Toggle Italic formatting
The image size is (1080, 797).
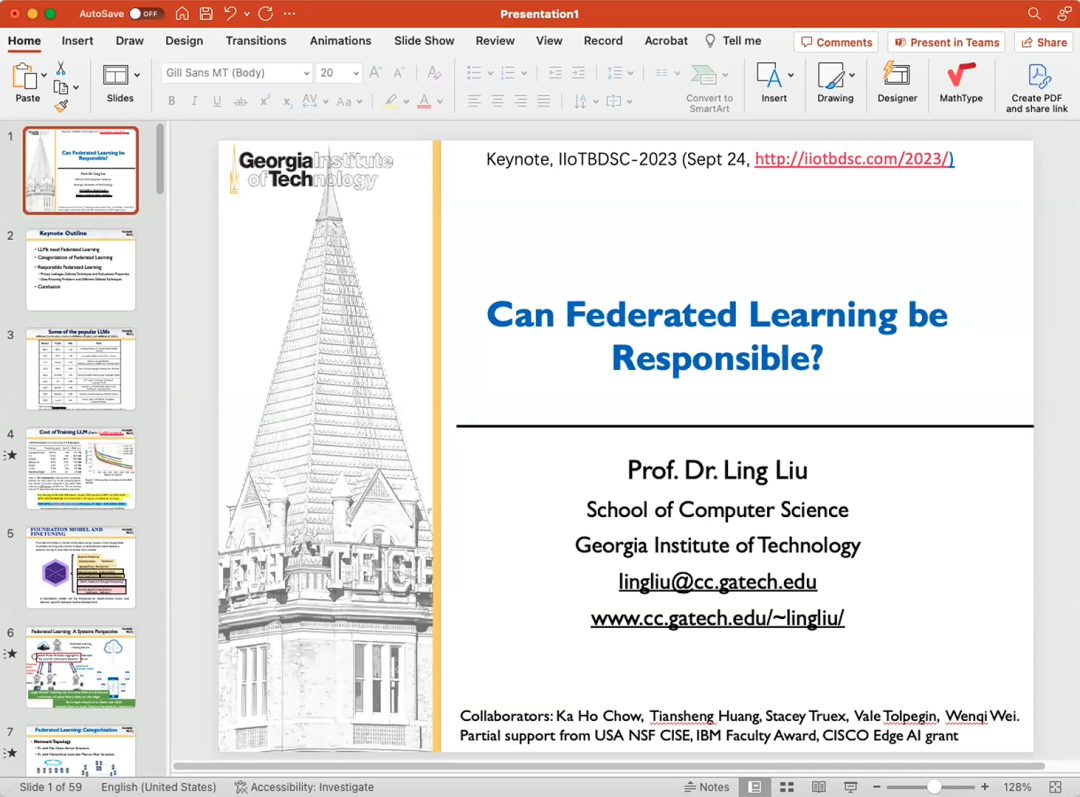[x=194, y=101]
